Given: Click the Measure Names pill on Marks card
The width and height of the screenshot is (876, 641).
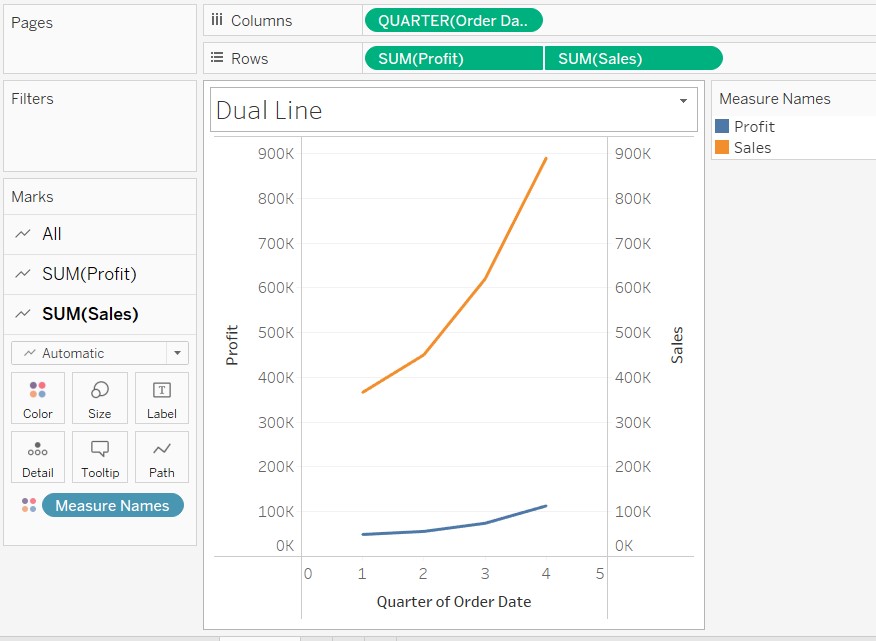Looking at the screenshot, I should click(x=112, y=506).
